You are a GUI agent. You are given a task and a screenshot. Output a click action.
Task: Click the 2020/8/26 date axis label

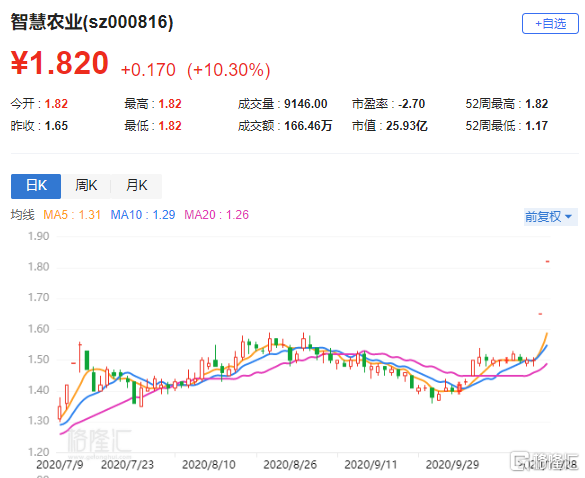(x=290, y=465)
